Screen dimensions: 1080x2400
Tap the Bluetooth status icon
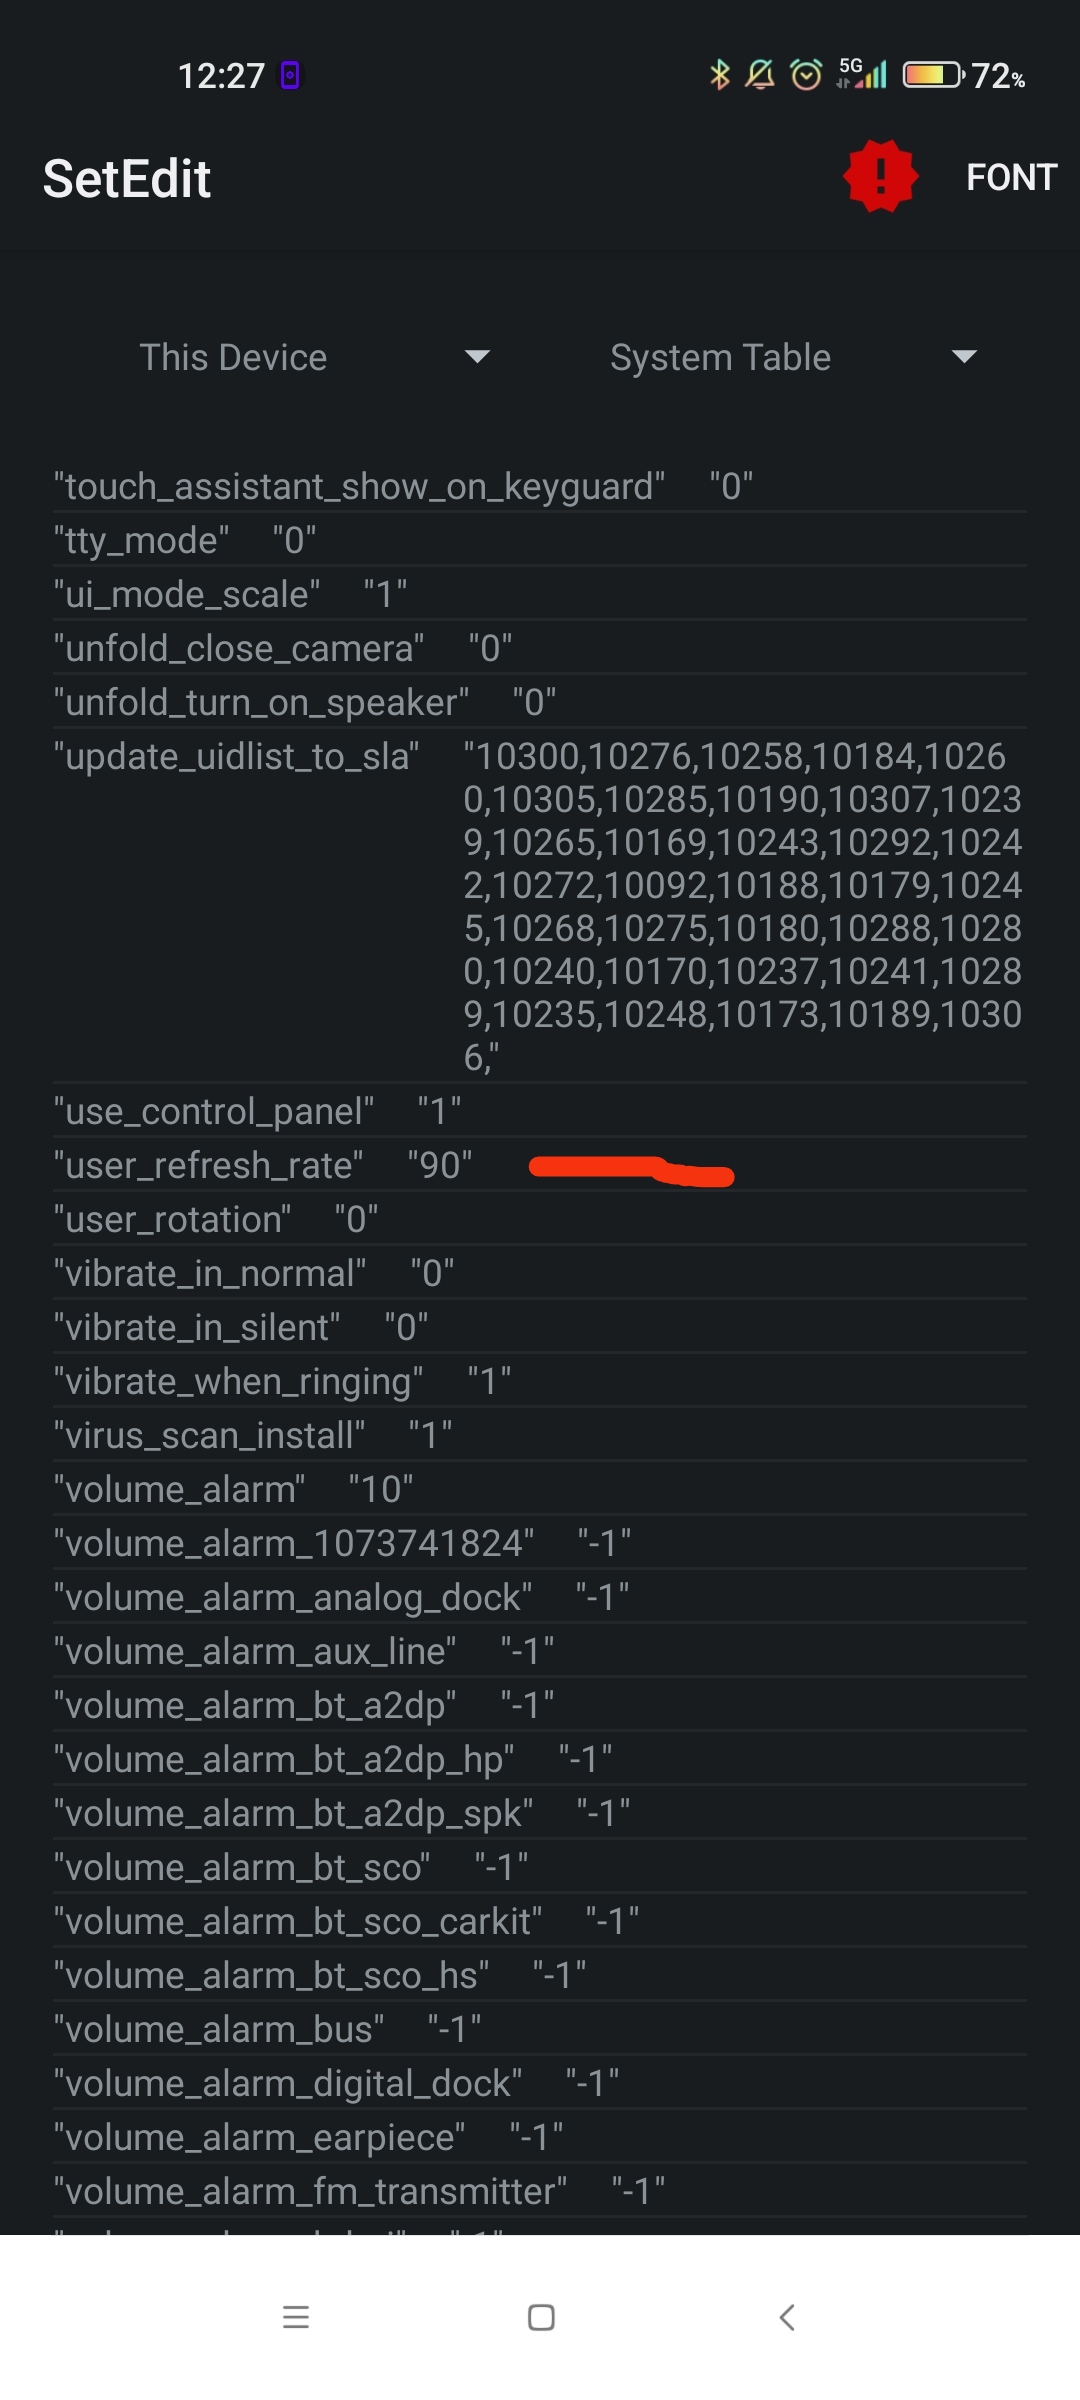click(719, 75)
